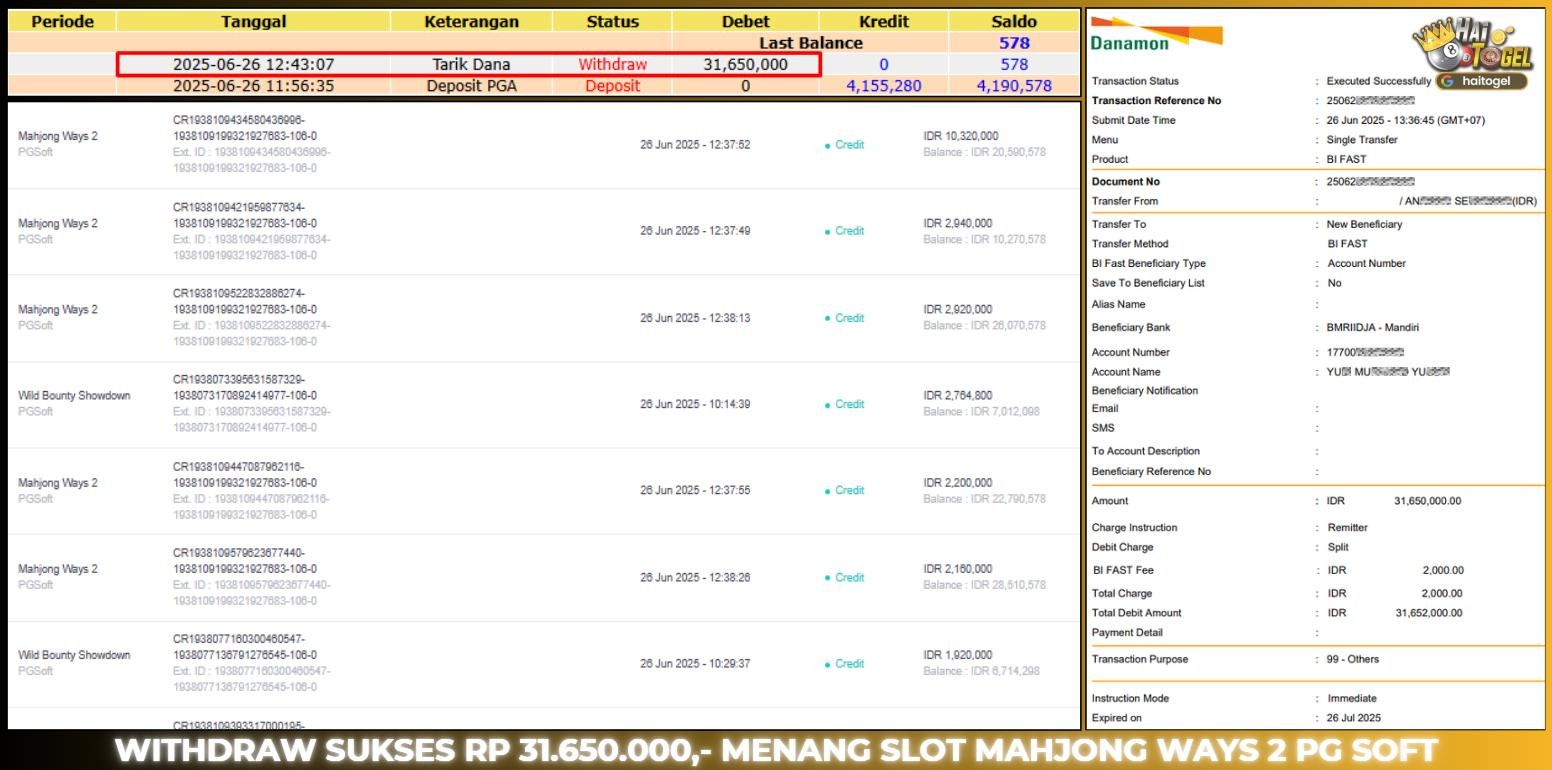Click timestamp 26 Jun 2025 - 12:37:55
The image size is (1552, 770).
click(695, 490)
